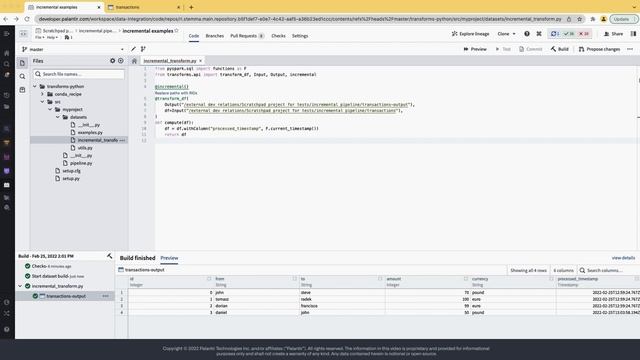Click the code editor toggle icon near breadcrumb
640x360 pixels.
(23, 34)
